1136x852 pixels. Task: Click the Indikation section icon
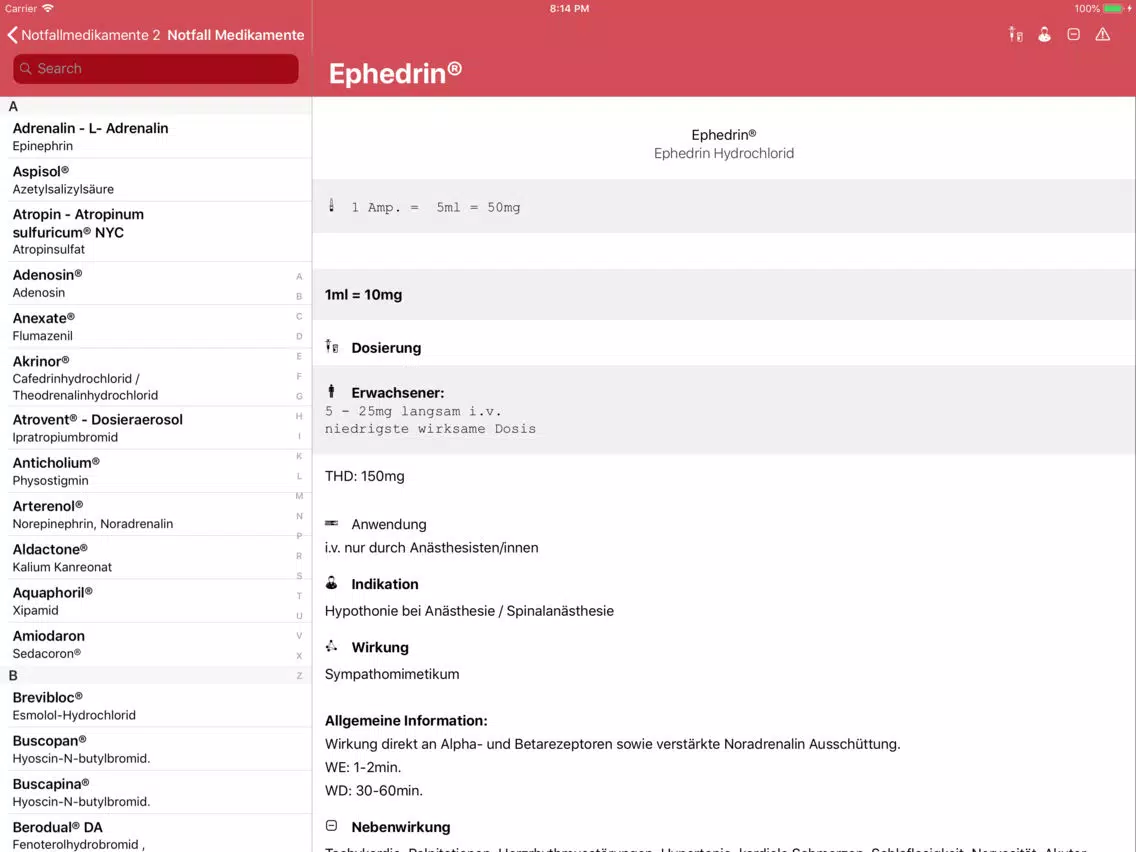point(332,582)
